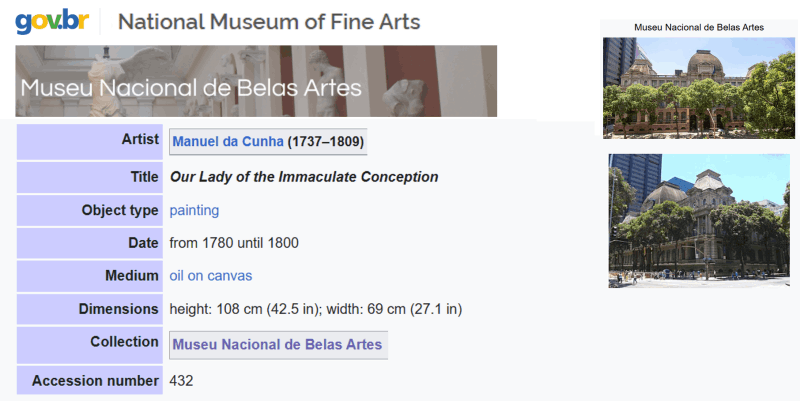Click the 'Our Lady of the Immaculate Conception' title text

[x=304, y=177]
